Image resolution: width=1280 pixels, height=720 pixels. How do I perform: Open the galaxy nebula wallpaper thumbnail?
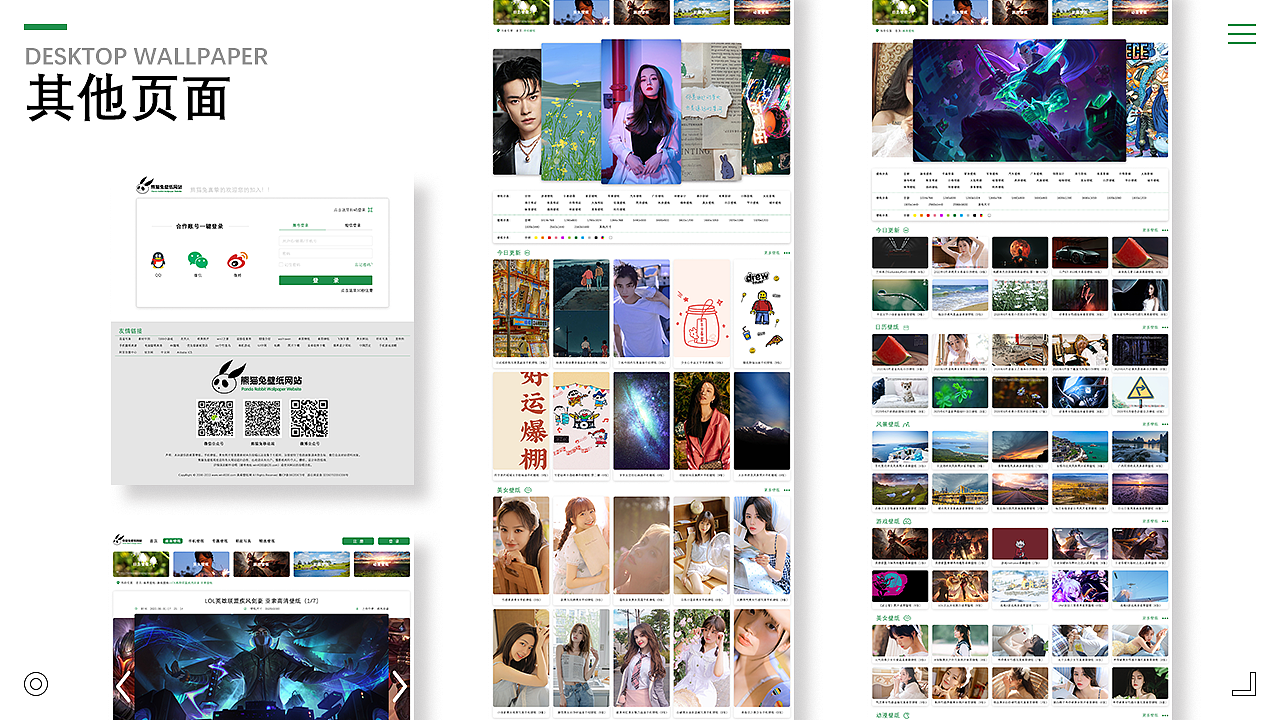[641, 420]
